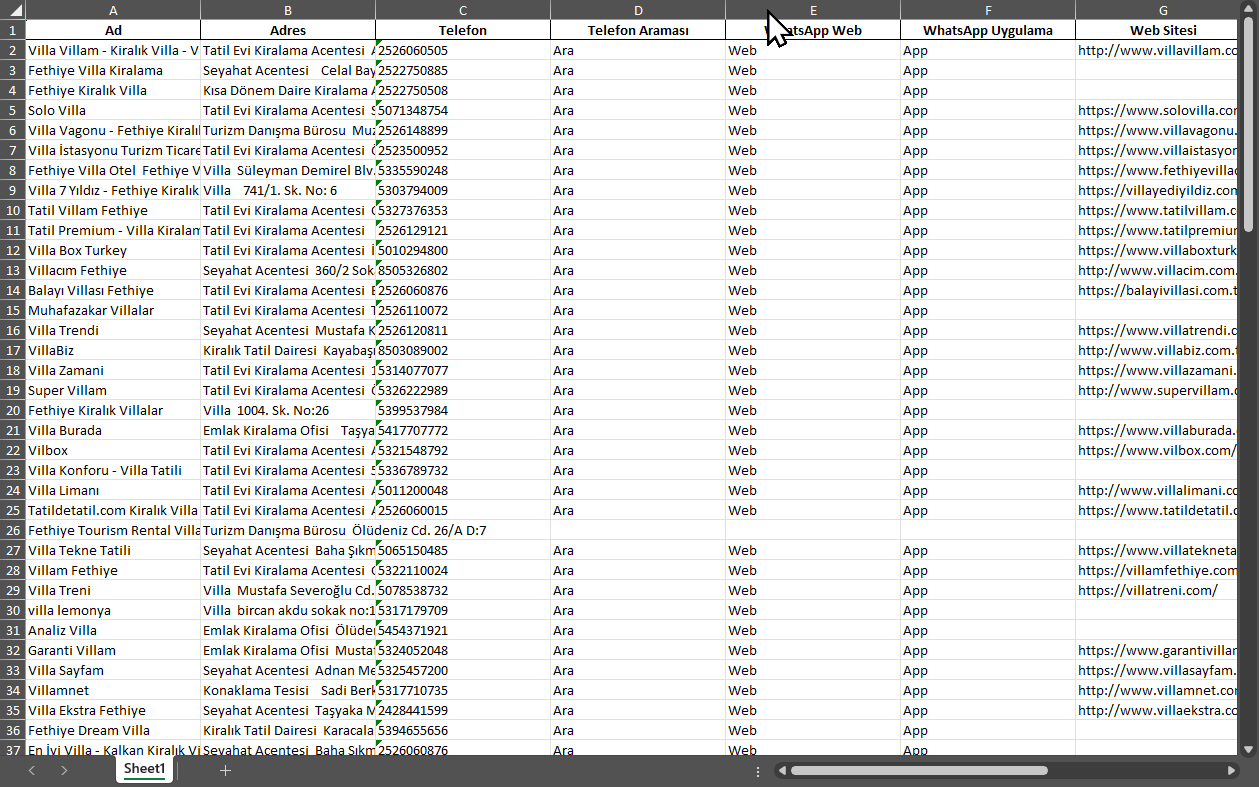
Task: Click the Select All corner triangle
Action: point(12,10)
